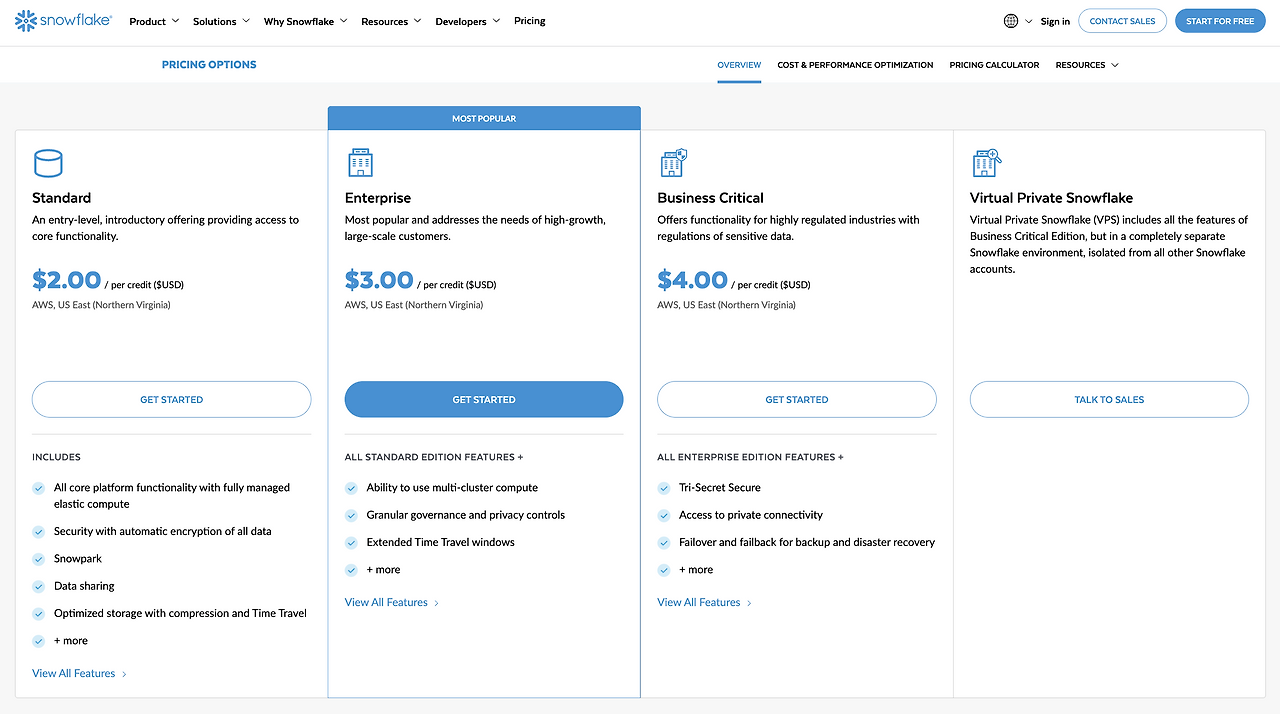Click checkmark icon beside Tri-Secret Secure
Image resolution: width=1280 pixels, height=714 pixels.
click(664, 488)
